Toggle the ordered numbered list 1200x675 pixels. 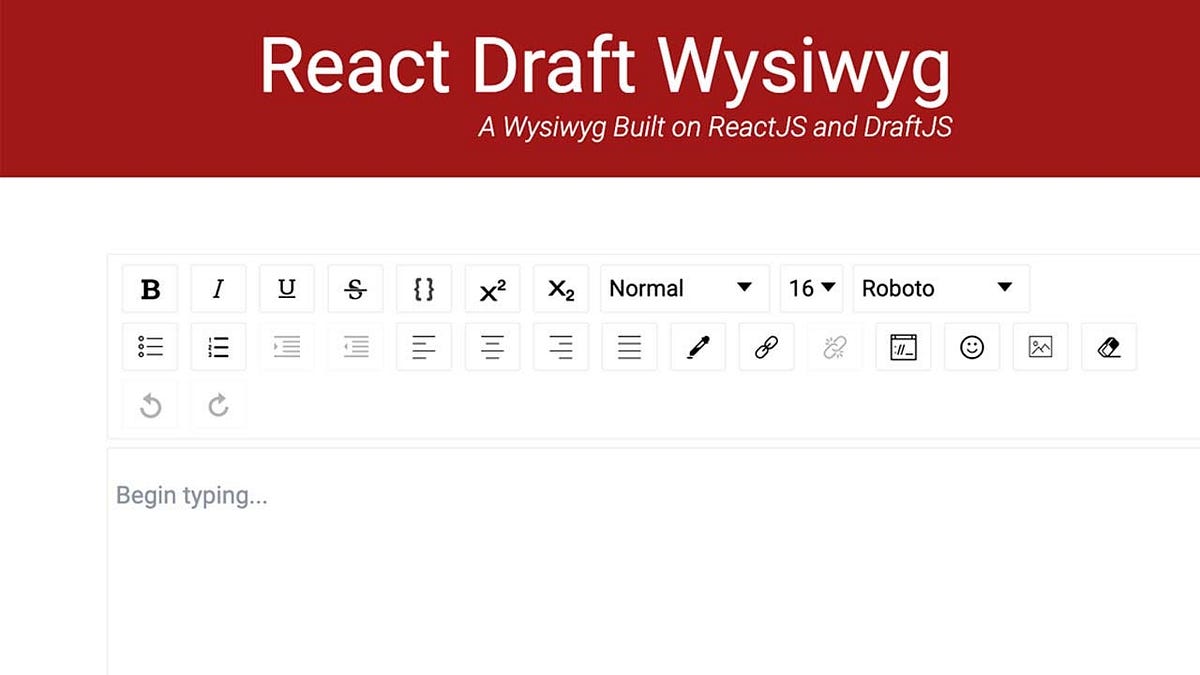point(218,347)
